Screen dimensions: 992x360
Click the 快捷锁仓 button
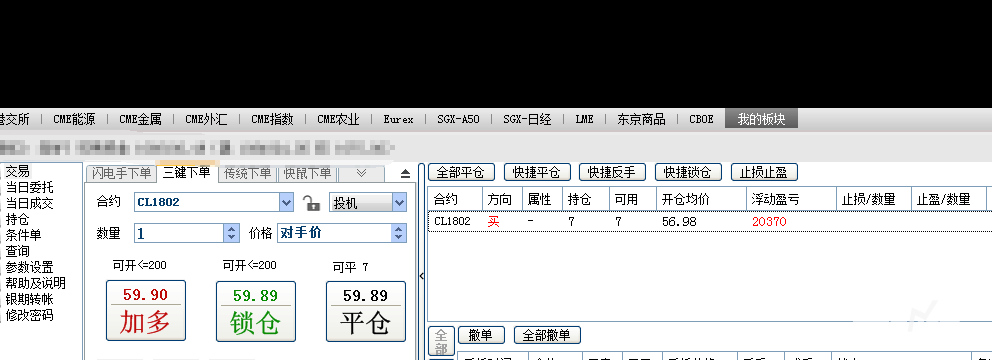point(688,172)
